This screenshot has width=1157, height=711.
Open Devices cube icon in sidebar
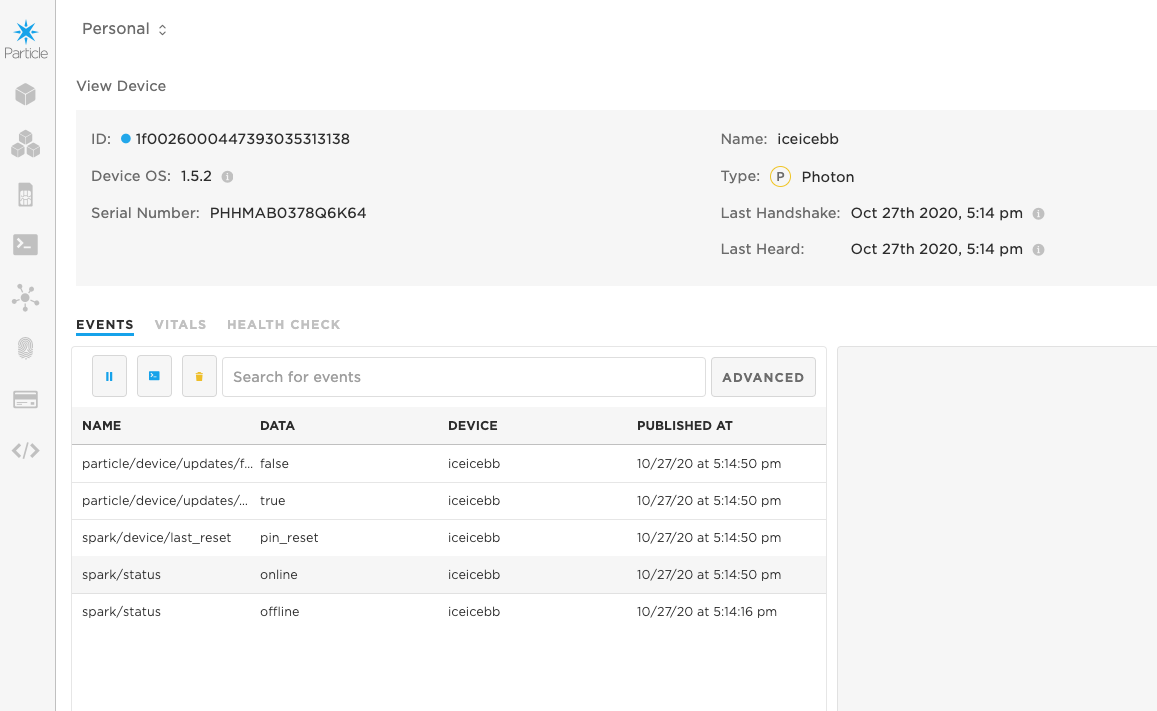(26, 94)
